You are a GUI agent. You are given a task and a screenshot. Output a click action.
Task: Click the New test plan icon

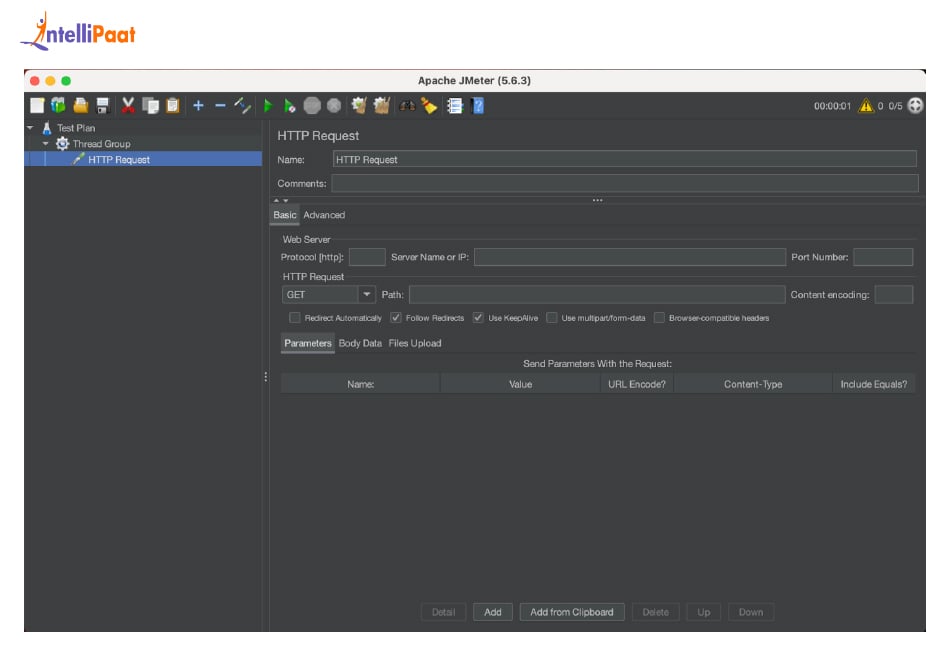click(x=37, y=105)
